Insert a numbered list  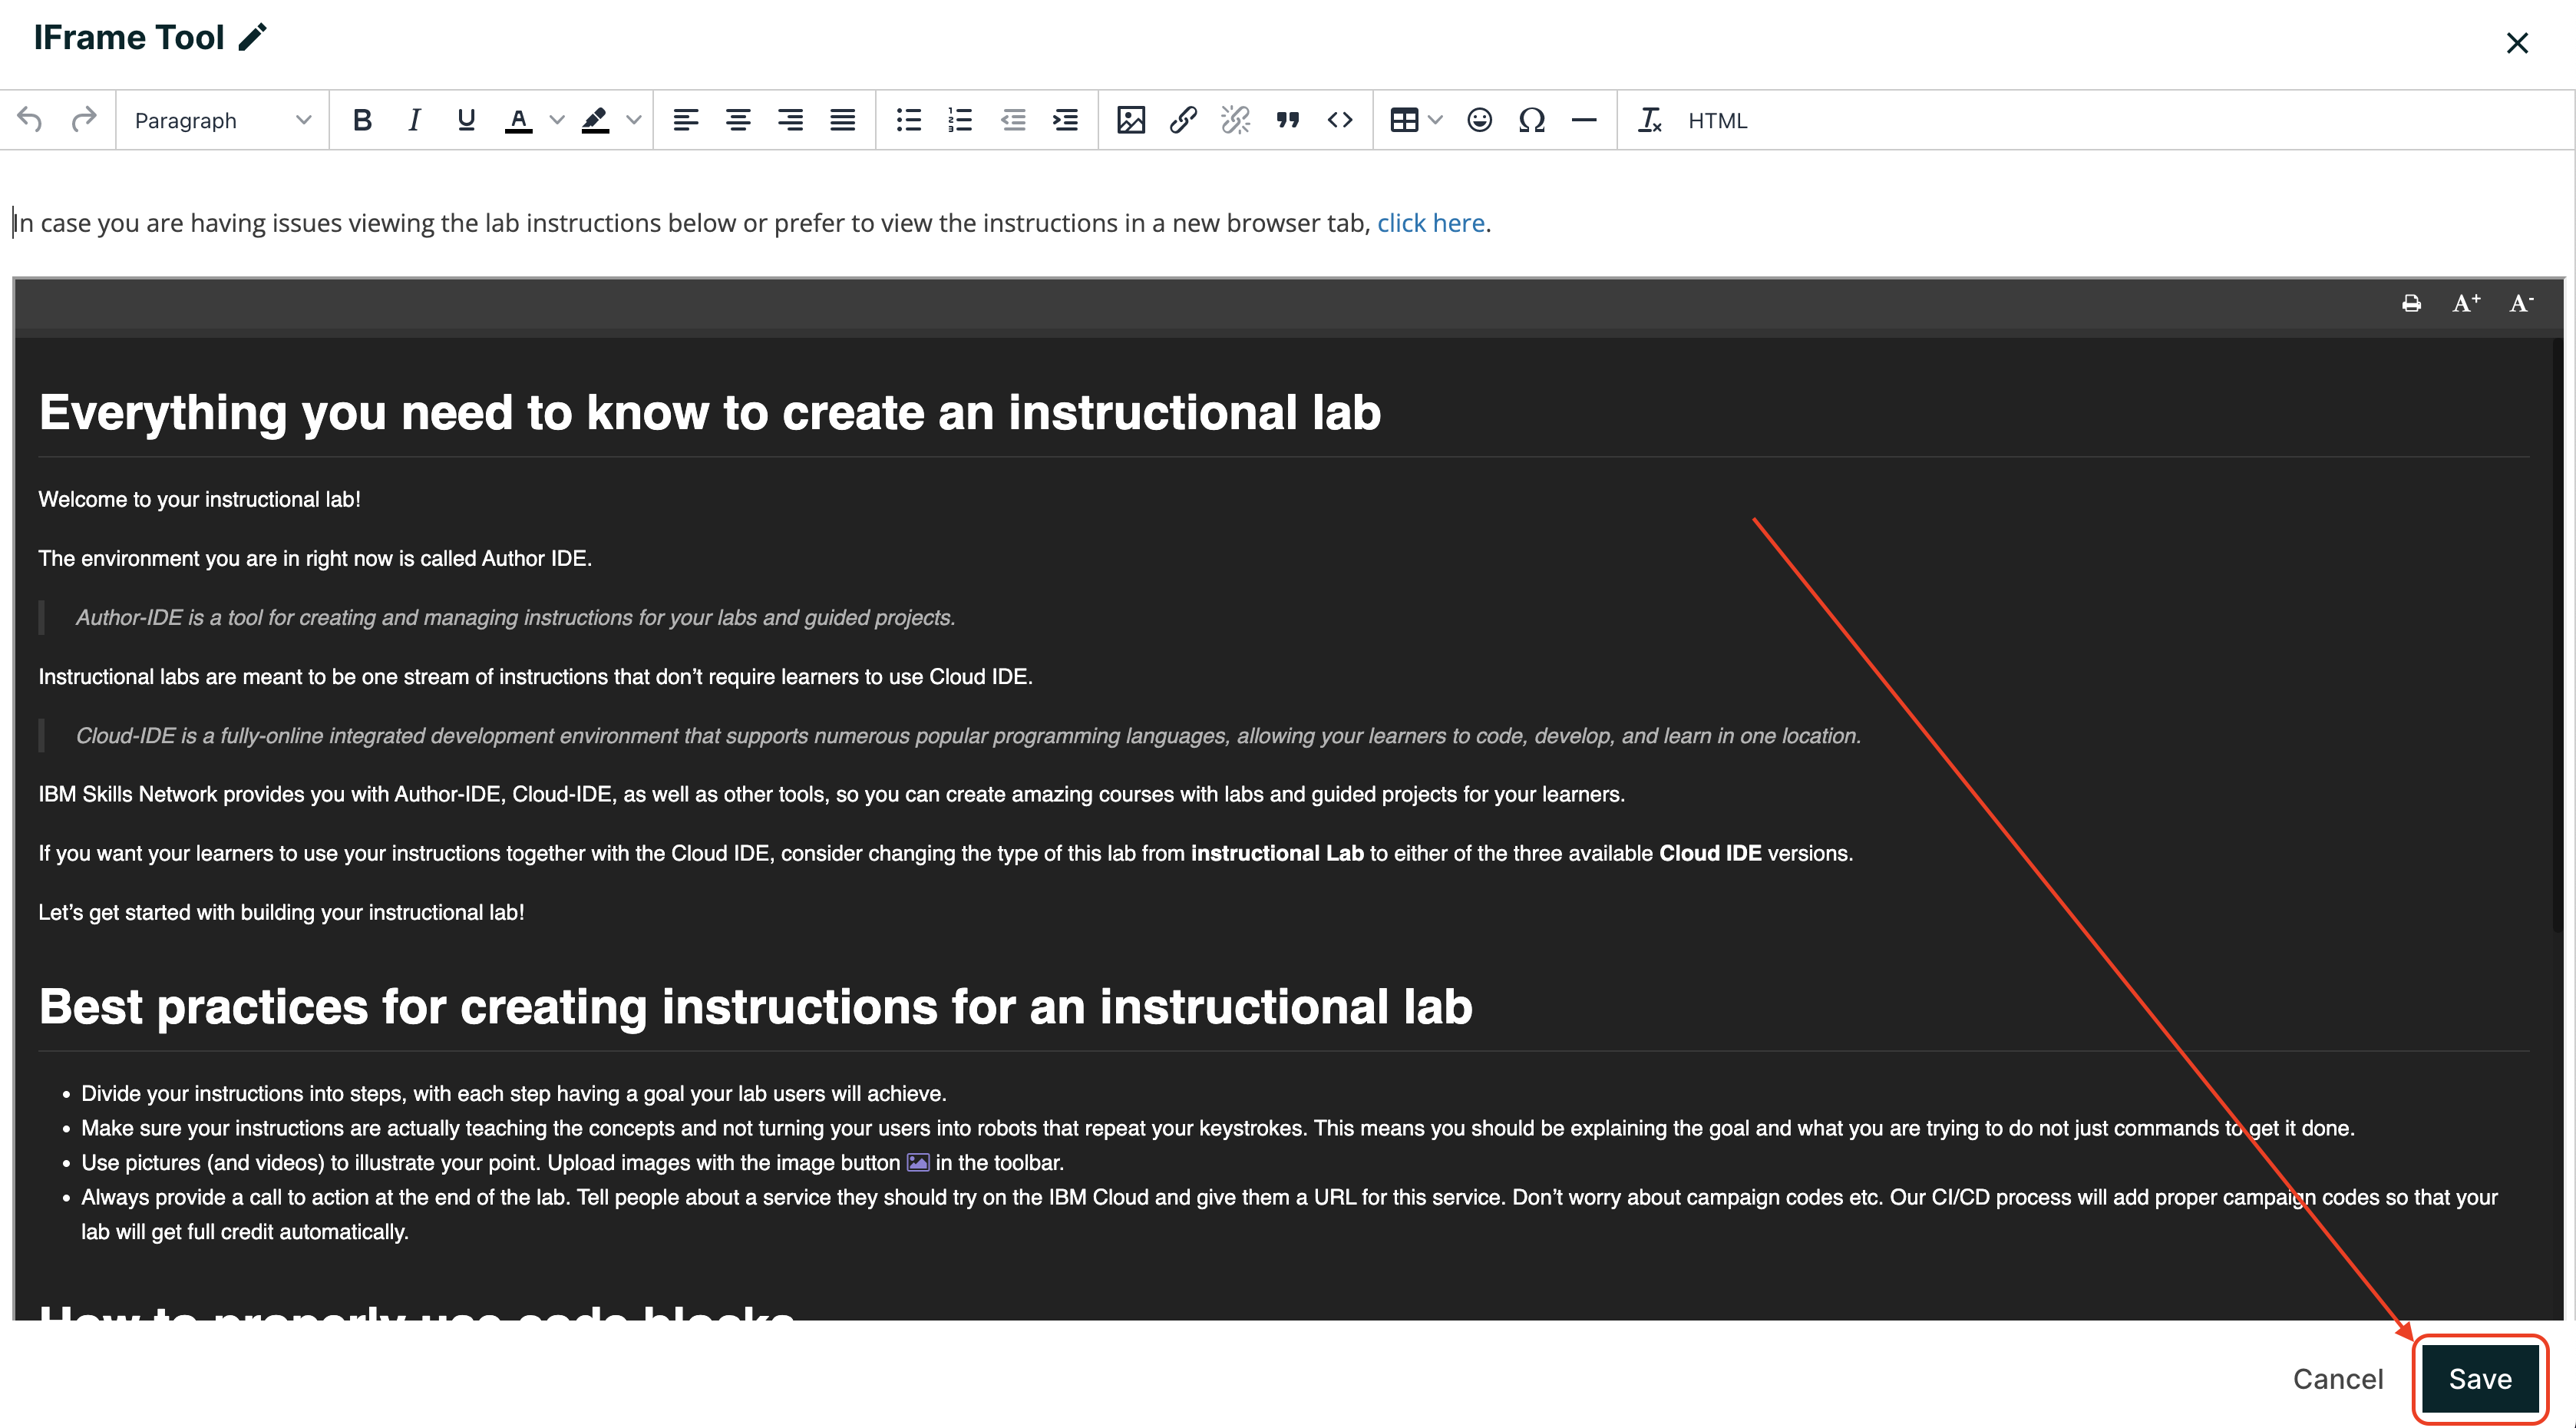coord(960,120)
